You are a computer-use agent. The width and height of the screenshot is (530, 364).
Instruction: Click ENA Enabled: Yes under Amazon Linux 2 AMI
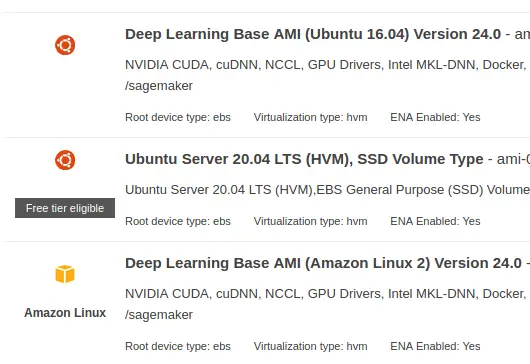tap(435, 346)
